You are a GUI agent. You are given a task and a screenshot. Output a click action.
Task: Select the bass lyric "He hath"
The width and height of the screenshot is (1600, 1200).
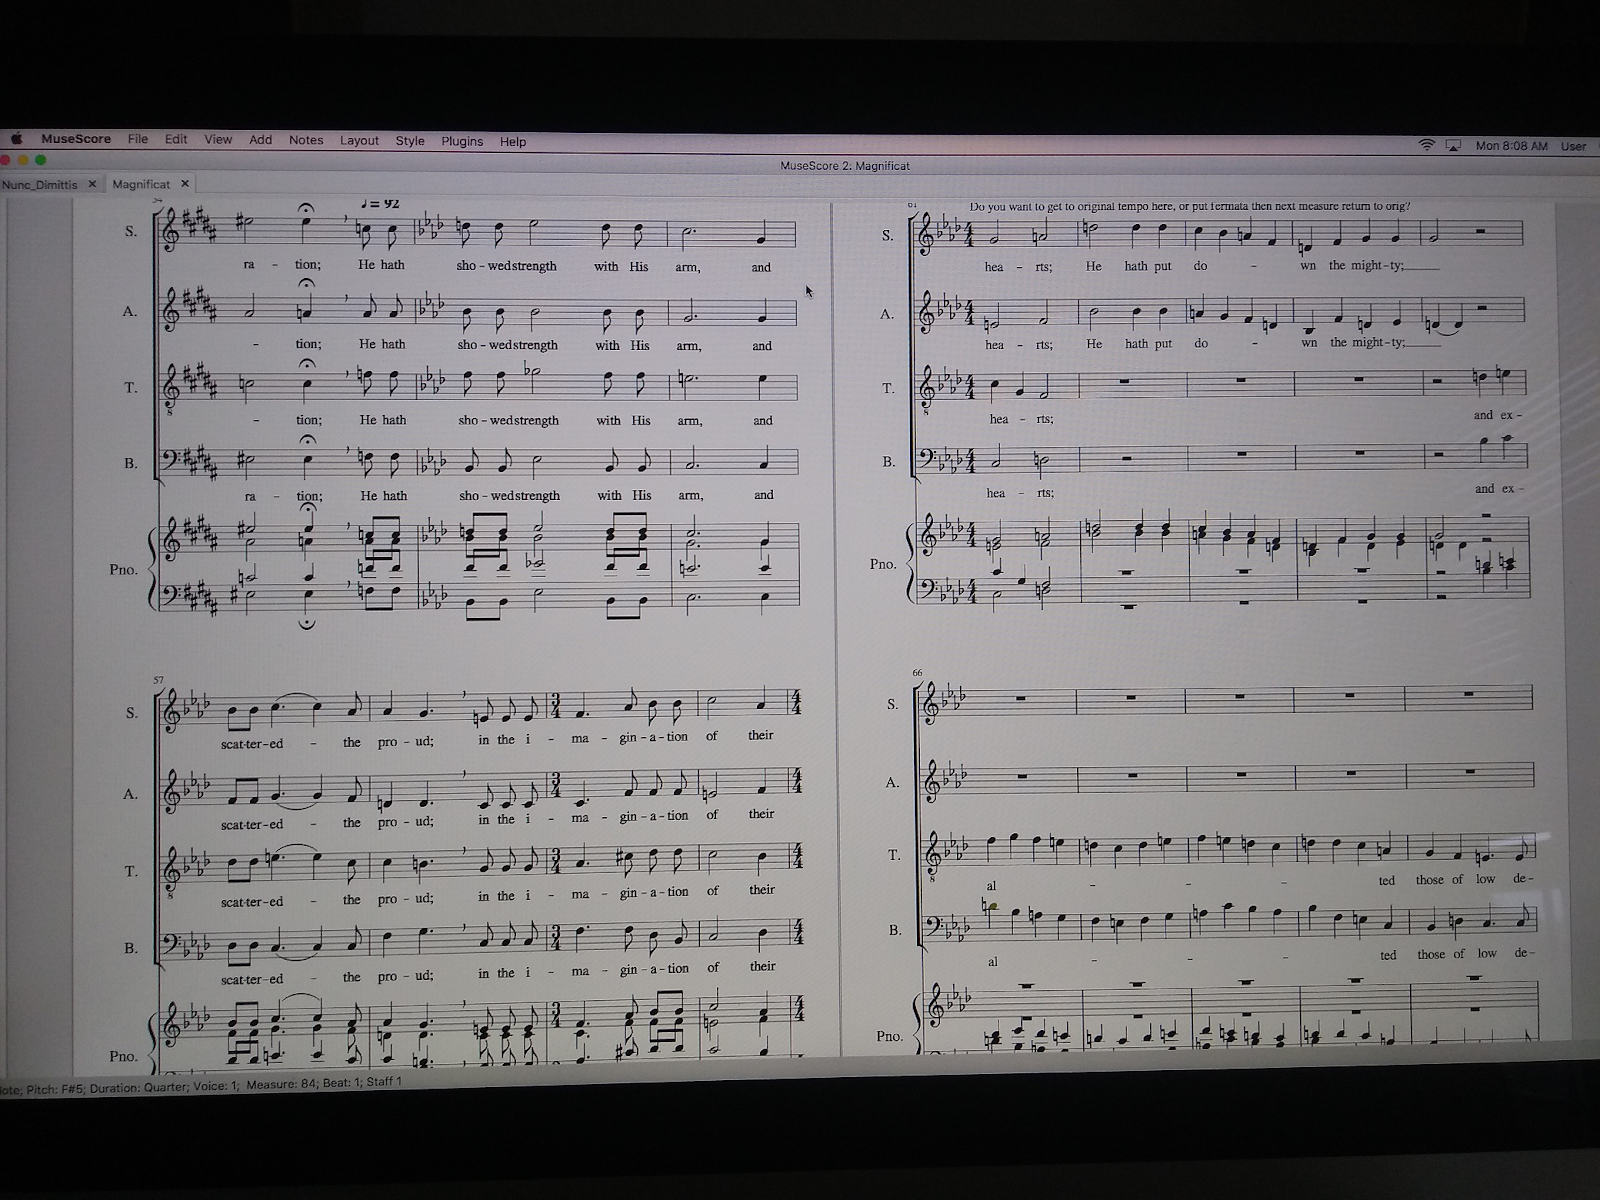coord(383,496)
